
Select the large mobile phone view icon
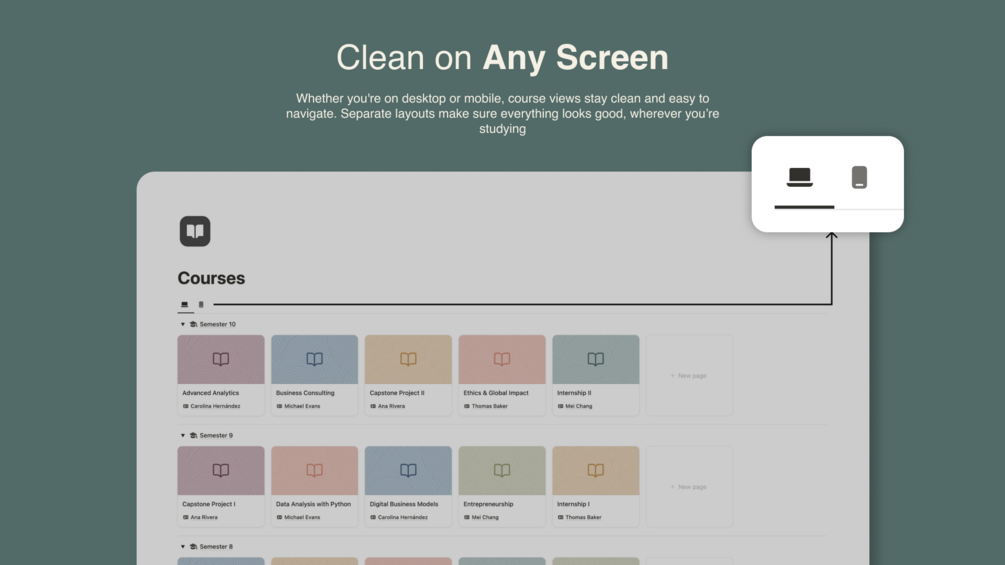click(x=859, y=177)
